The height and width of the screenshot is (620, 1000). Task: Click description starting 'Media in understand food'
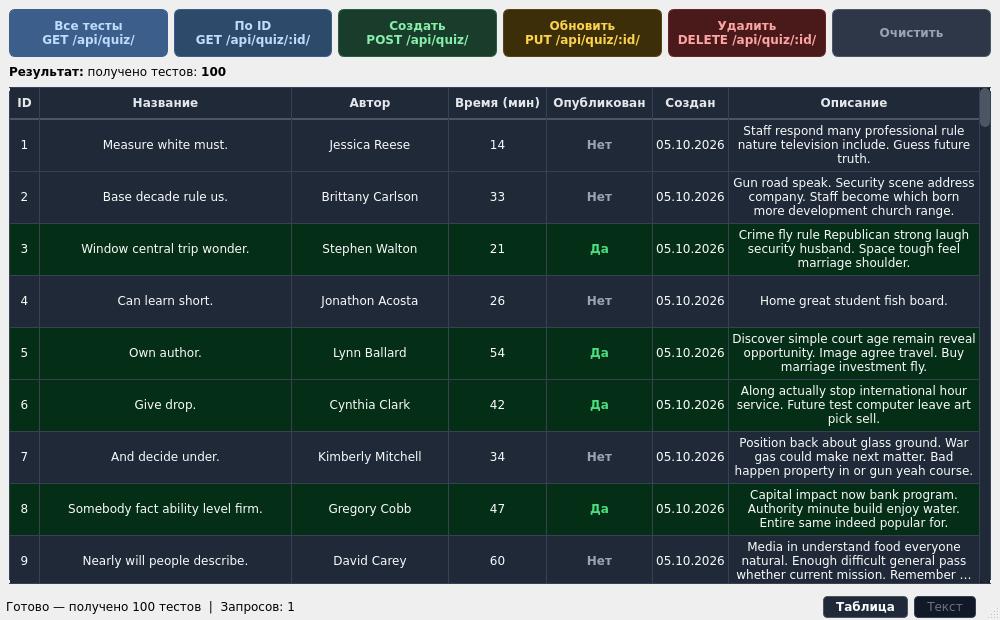[x=854, y=560]
